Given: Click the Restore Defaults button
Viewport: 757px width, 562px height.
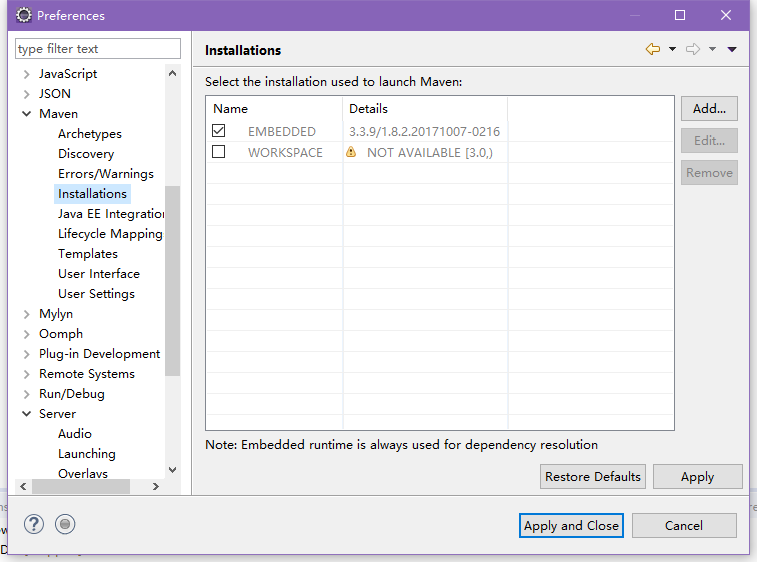Looking at the screenshot, I should pyautogui.click(x=593, y=477).
